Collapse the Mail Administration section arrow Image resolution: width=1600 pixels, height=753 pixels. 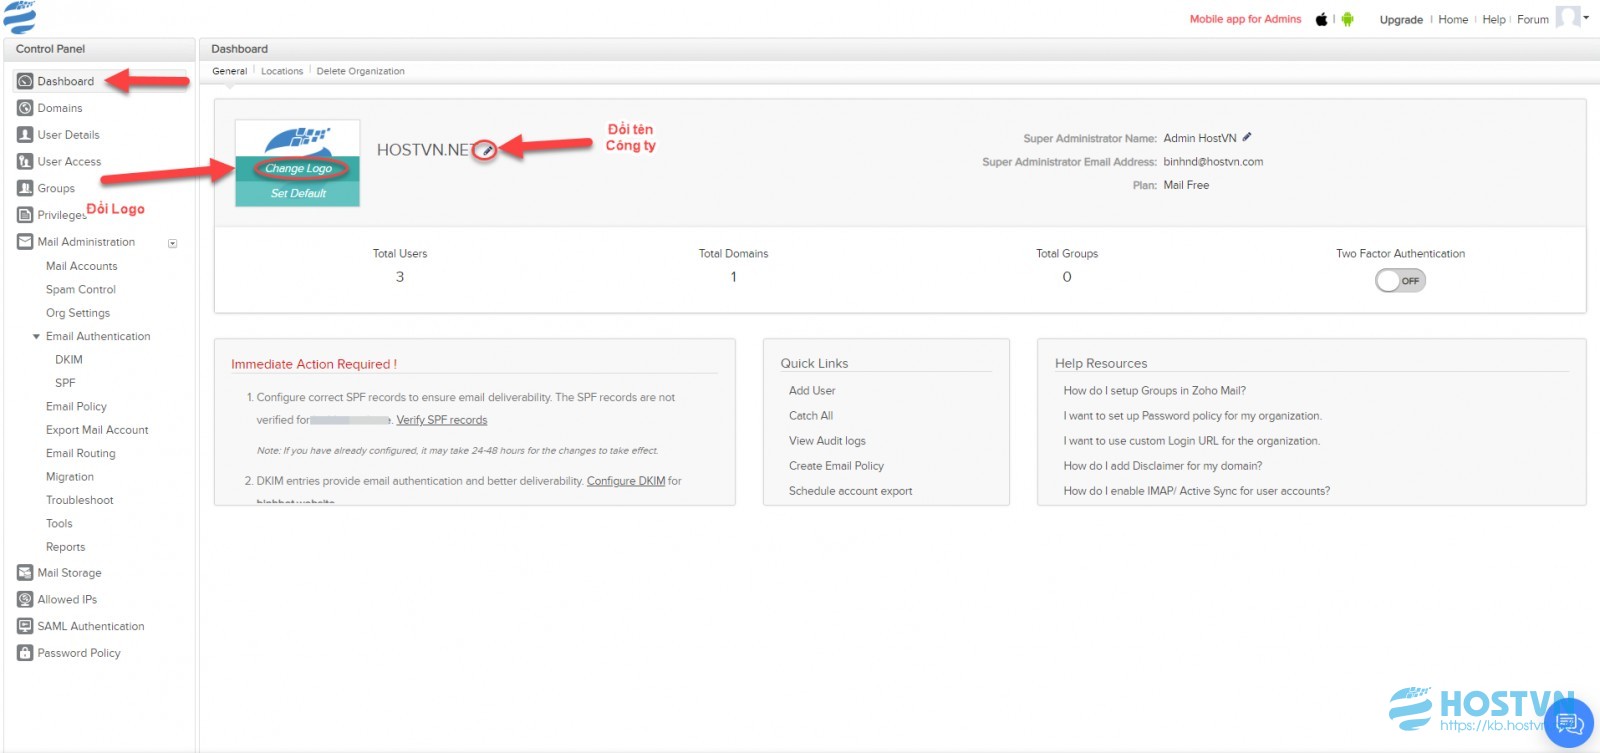pyautogui.click(x=172, y=243)
